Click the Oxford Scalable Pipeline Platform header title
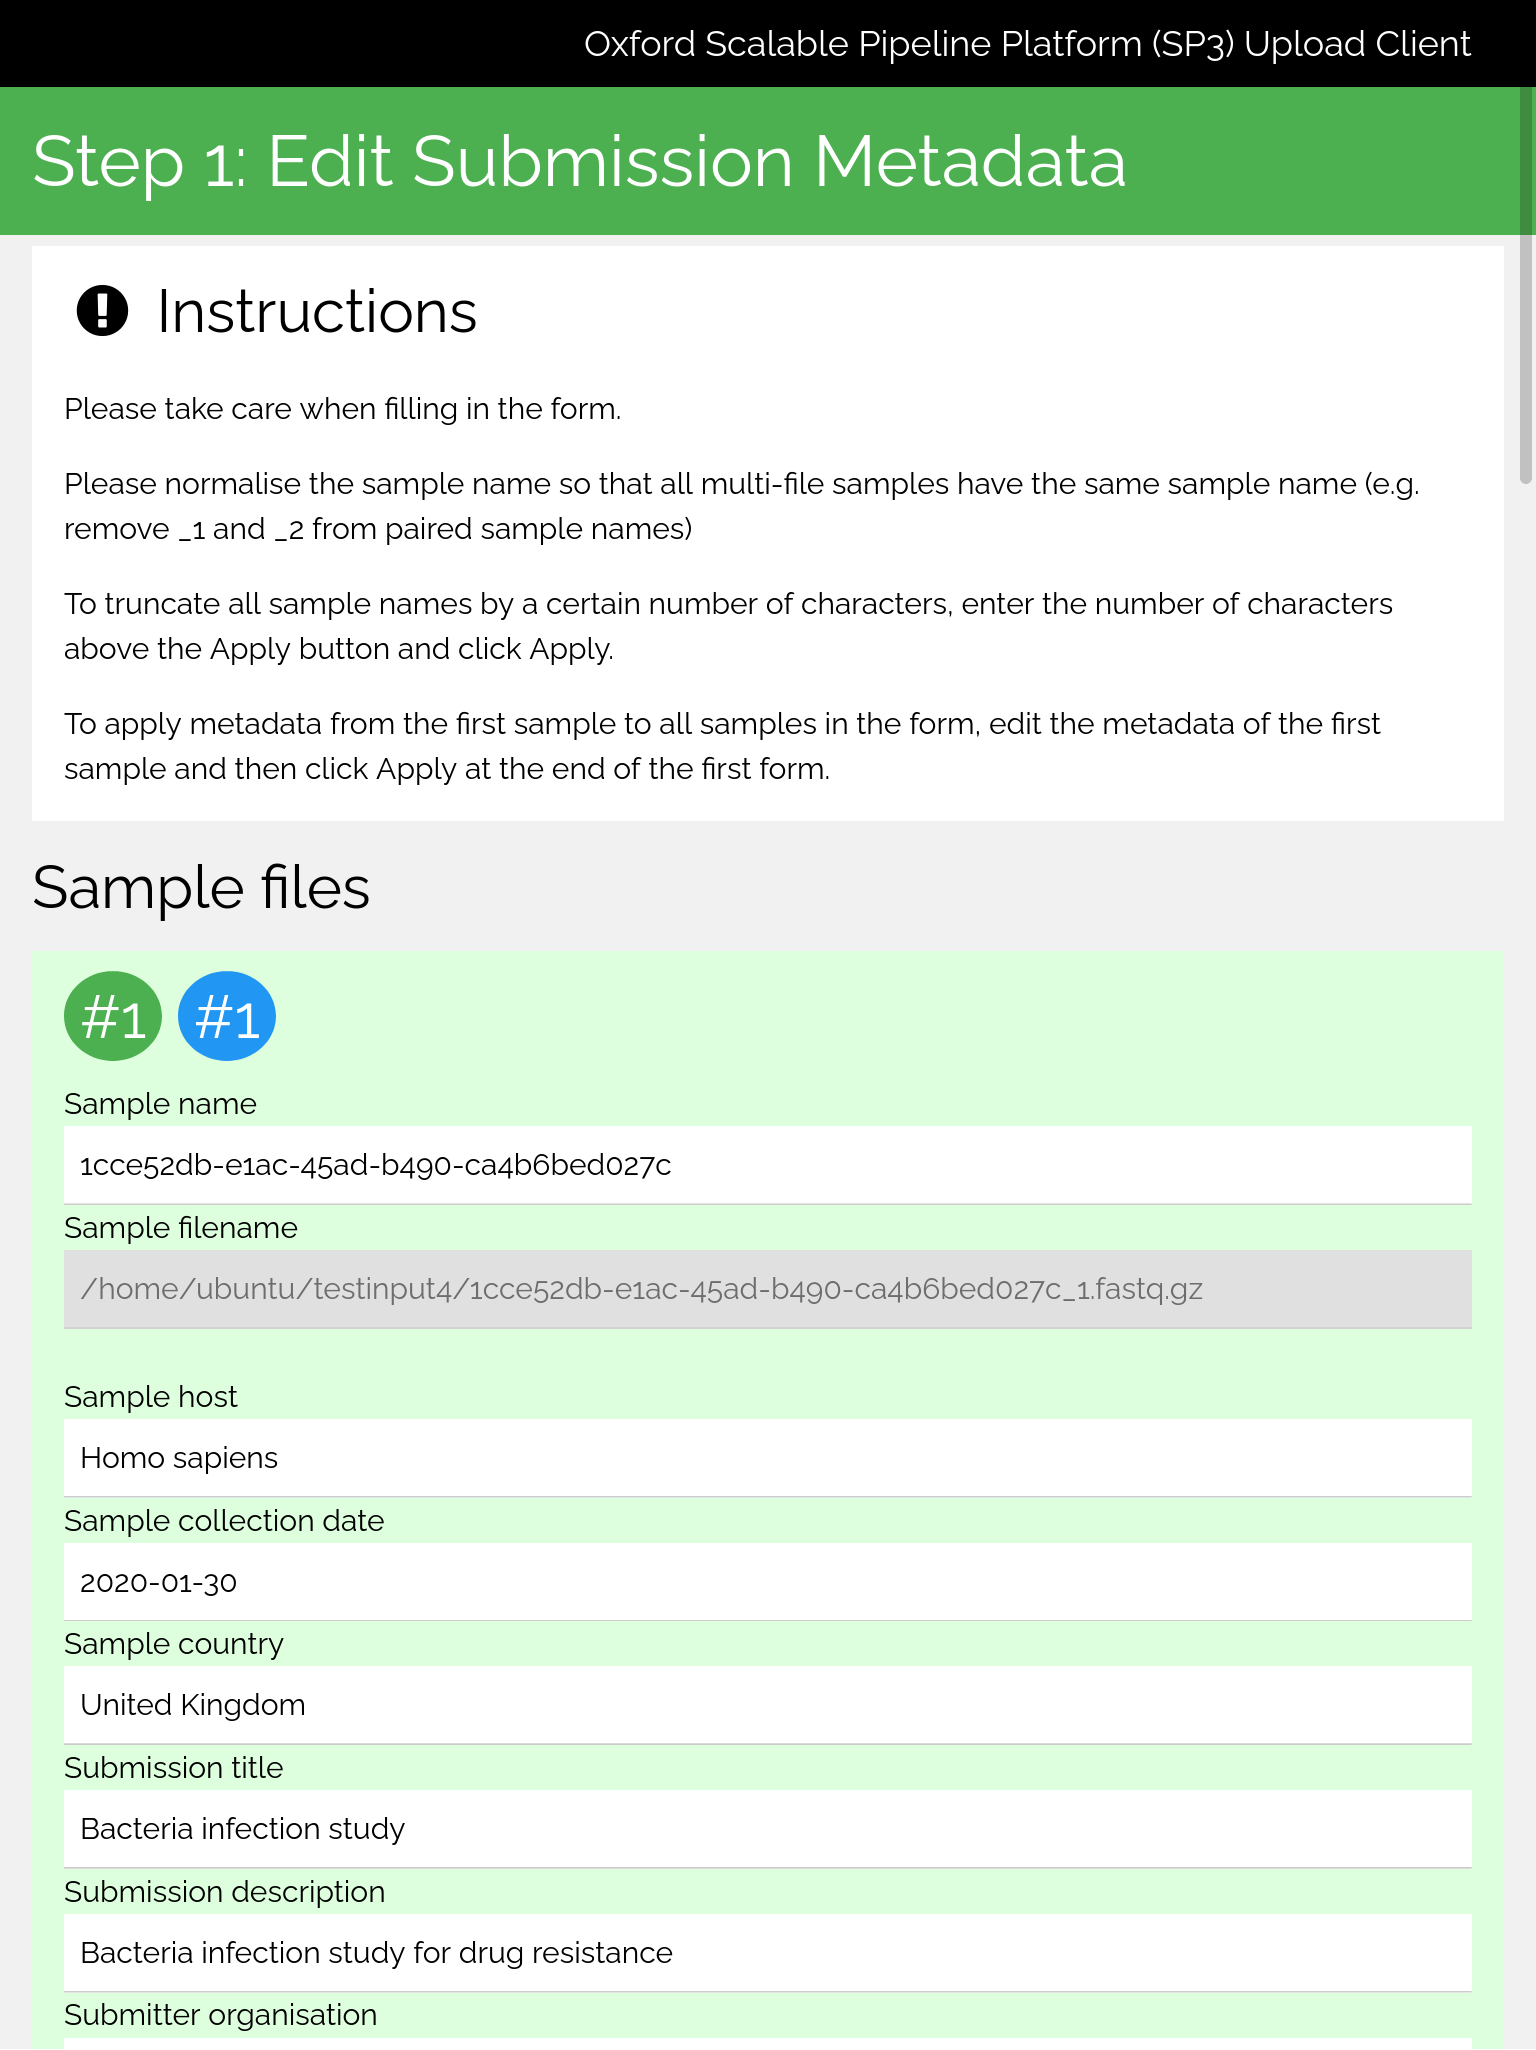This screenshot has width=1536, height=2050. click(x=1027, y=44)
